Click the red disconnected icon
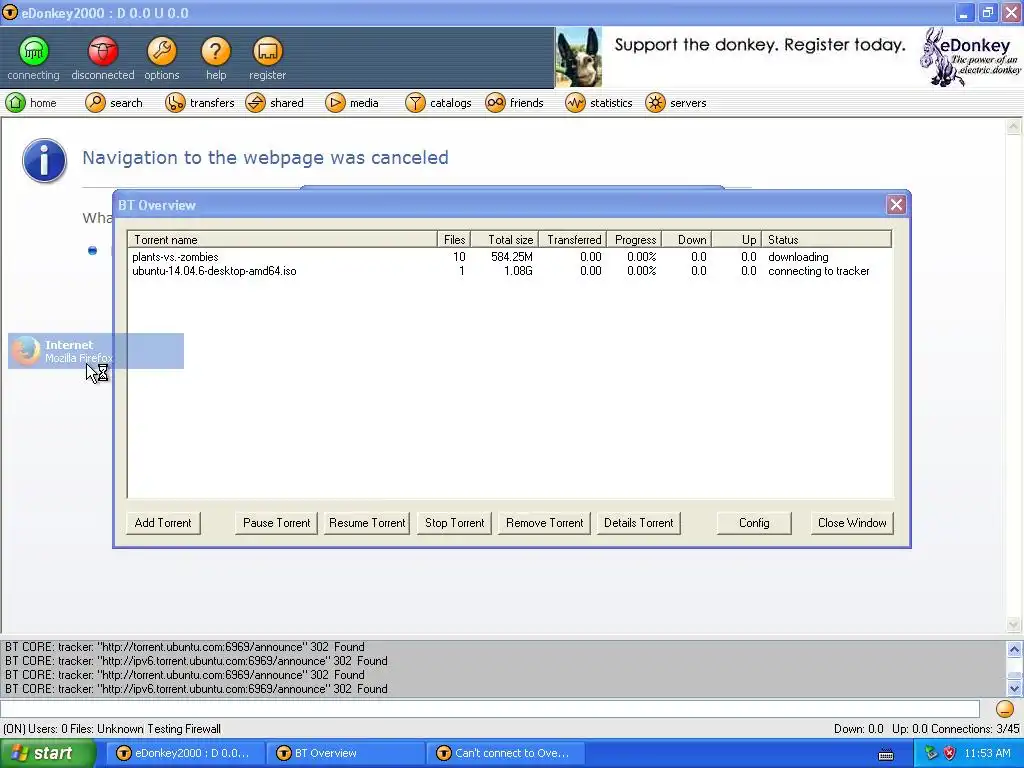Screen dimensions: 1024x768 (103, 51)
